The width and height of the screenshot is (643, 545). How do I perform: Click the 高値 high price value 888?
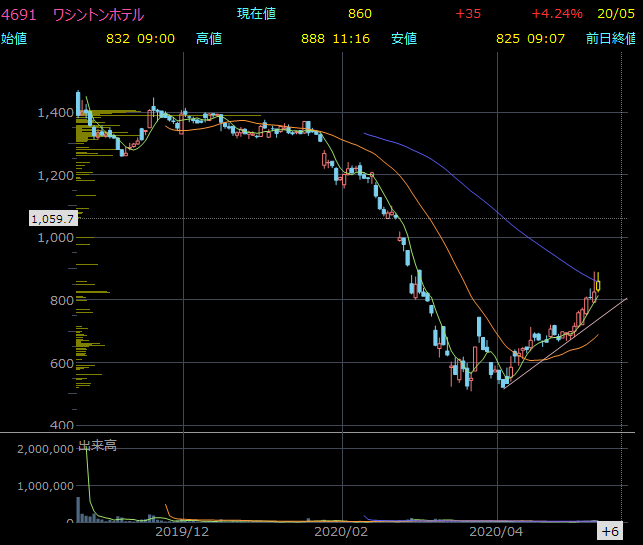[x=313, y=38]
